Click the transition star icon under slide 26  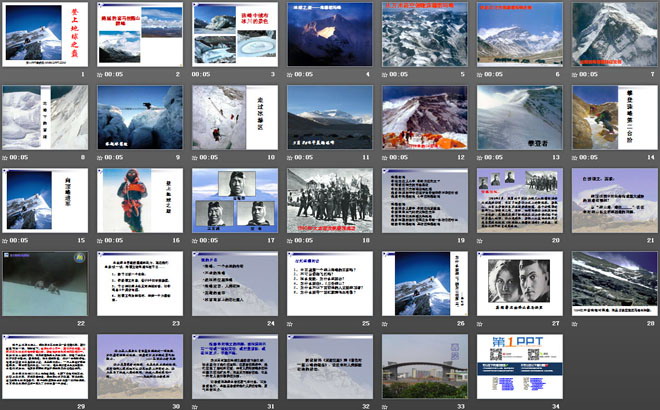tap(385, 324)
